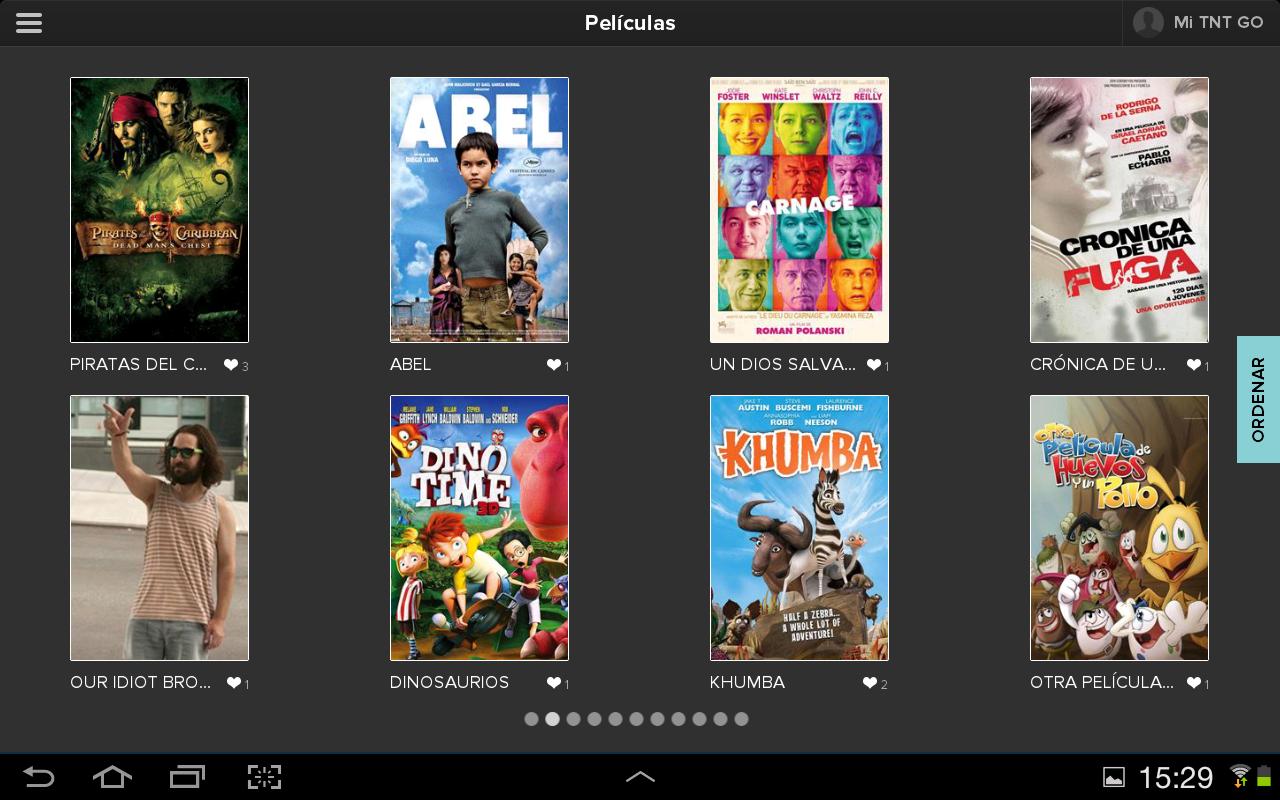Screen dimensions: 1280x800
Task: Expand the Ordenar sort panel
Action: [x=1258, y=399]
